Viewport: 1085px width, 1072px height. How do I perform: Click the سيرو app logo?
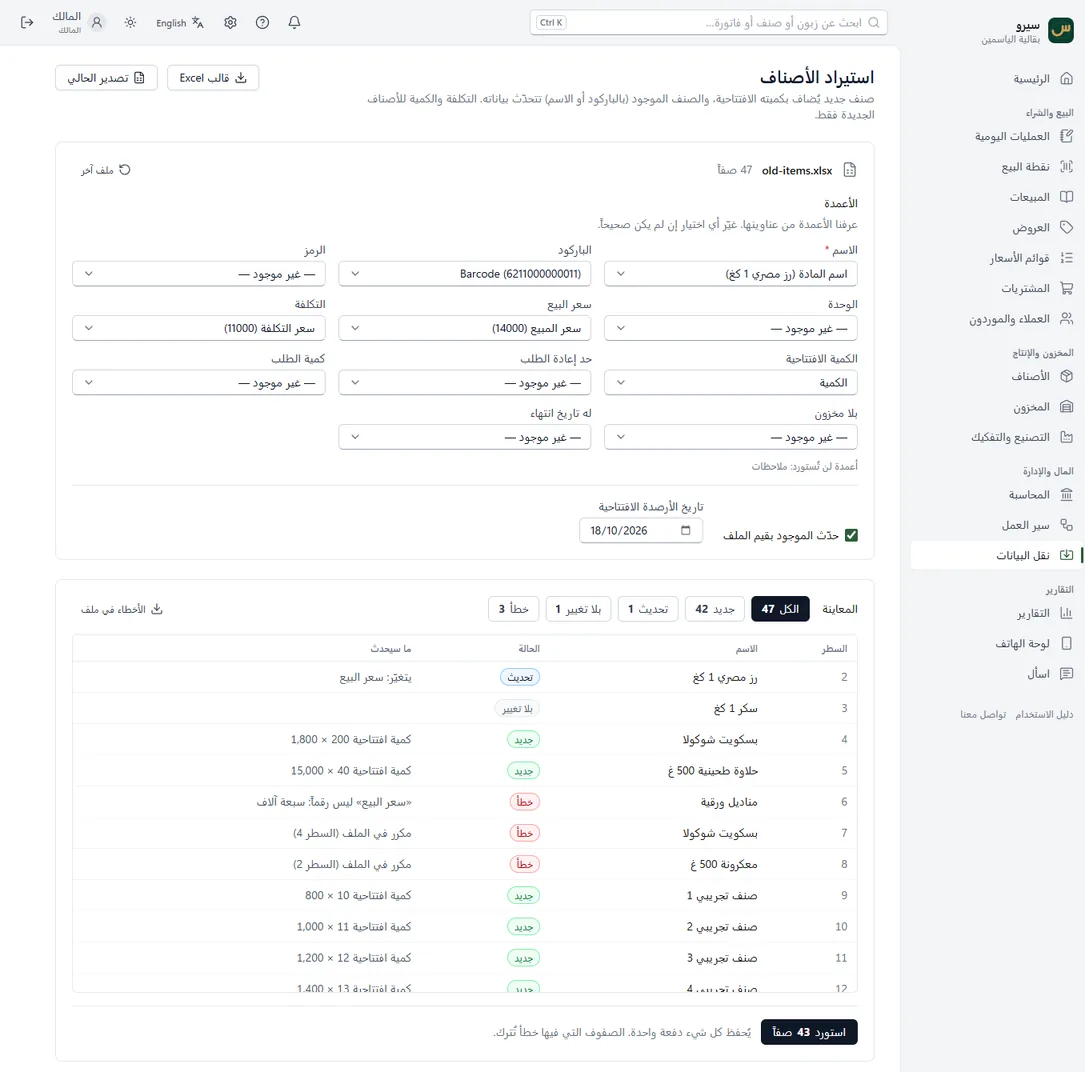pos(1061,30)
